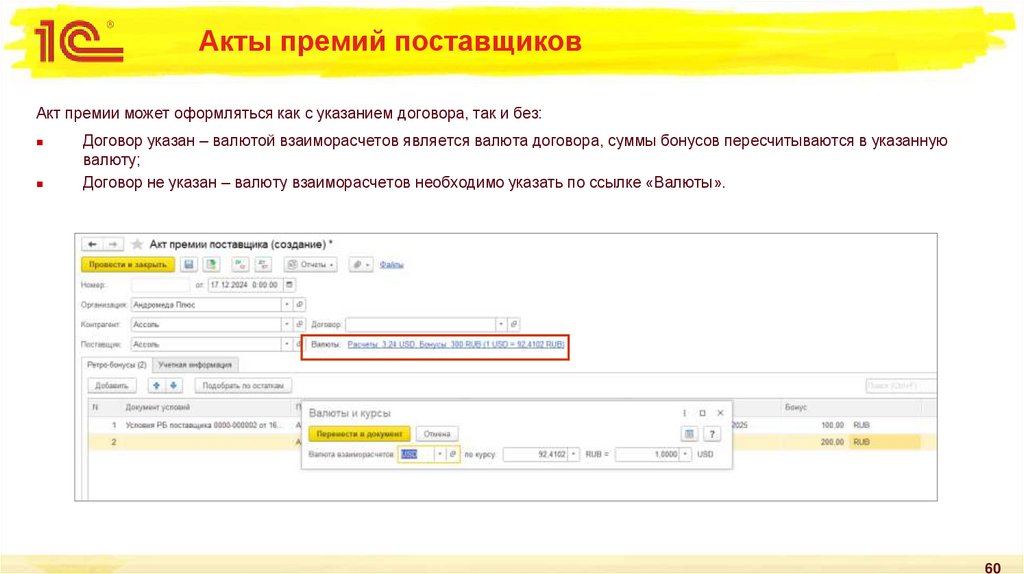The image size is (1024, 574).
Task: Go forward with the right arrow button
Action: coord(113,244)
